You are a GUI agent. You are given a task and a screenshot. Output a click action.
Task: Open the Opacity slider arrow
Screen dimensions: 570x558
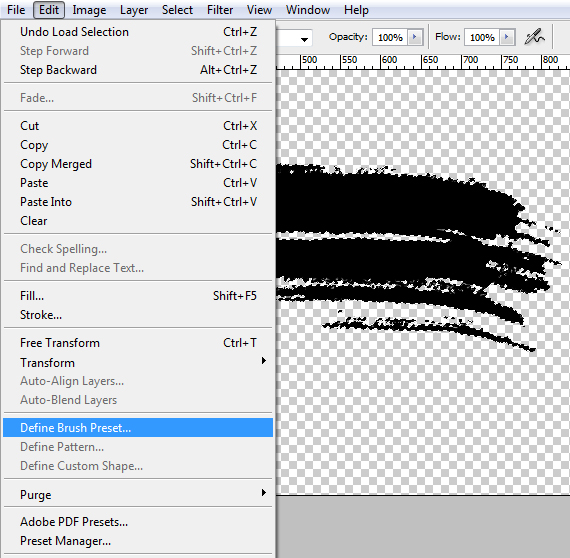click(415, 37)
